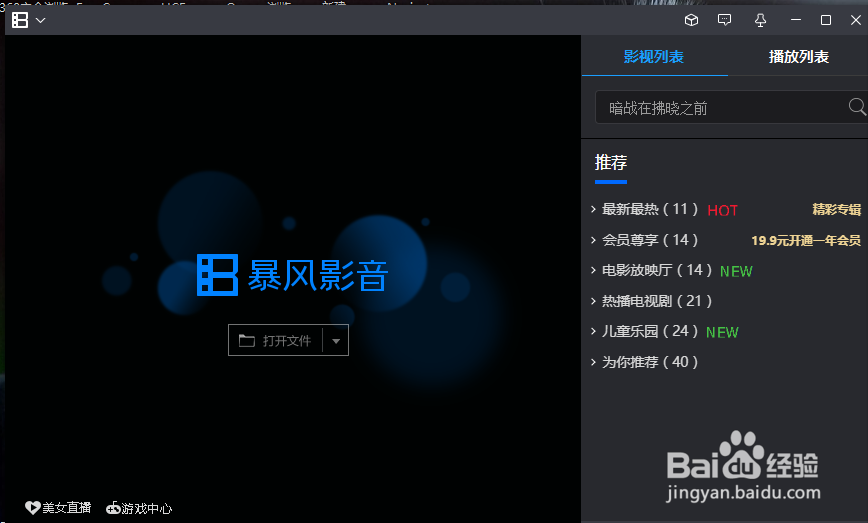The height and width of the screenshot is (523, 868).
Task: Click the 儿童乐园 (24) row text
Action: pyautogui.click(x=650, y=332)
